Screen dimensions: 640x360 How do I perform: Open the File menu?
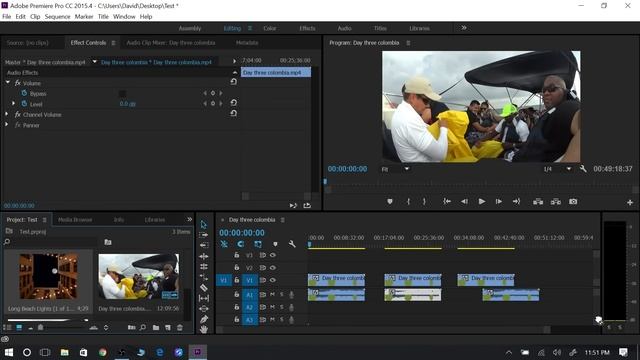7,17
